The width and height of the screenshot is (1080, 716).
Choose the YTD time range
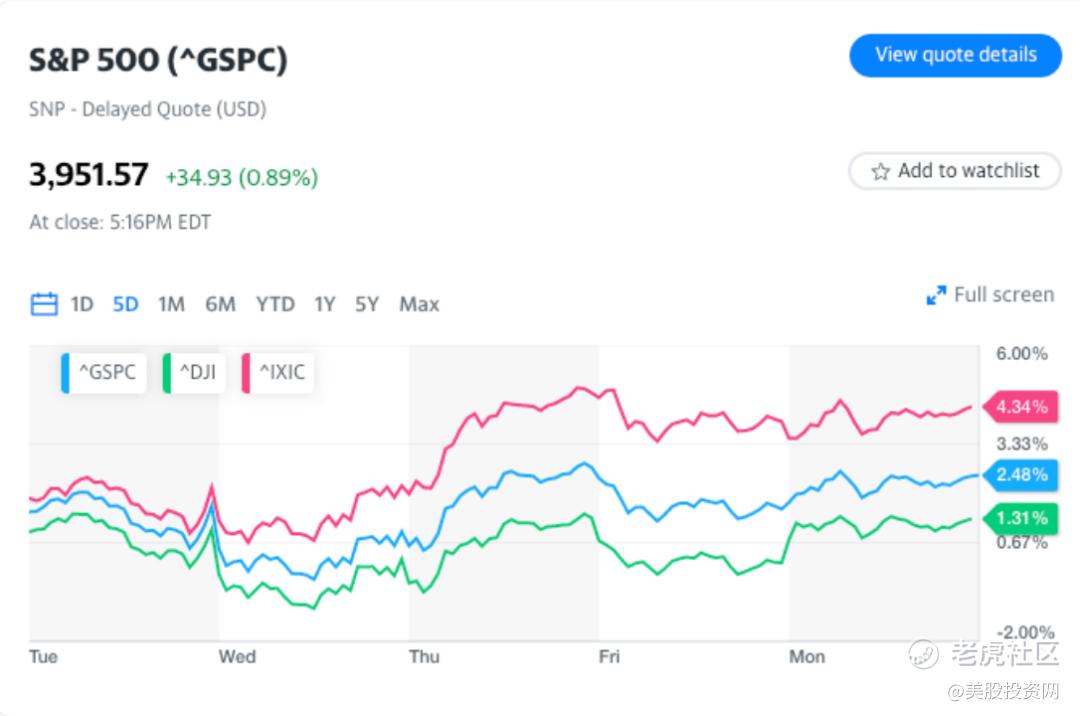275,304
